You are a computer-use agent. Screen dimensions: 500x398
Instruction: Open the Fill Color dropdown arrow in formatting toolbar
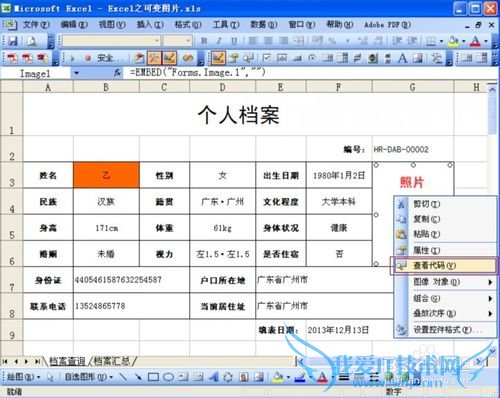click(x=464, y=41)
